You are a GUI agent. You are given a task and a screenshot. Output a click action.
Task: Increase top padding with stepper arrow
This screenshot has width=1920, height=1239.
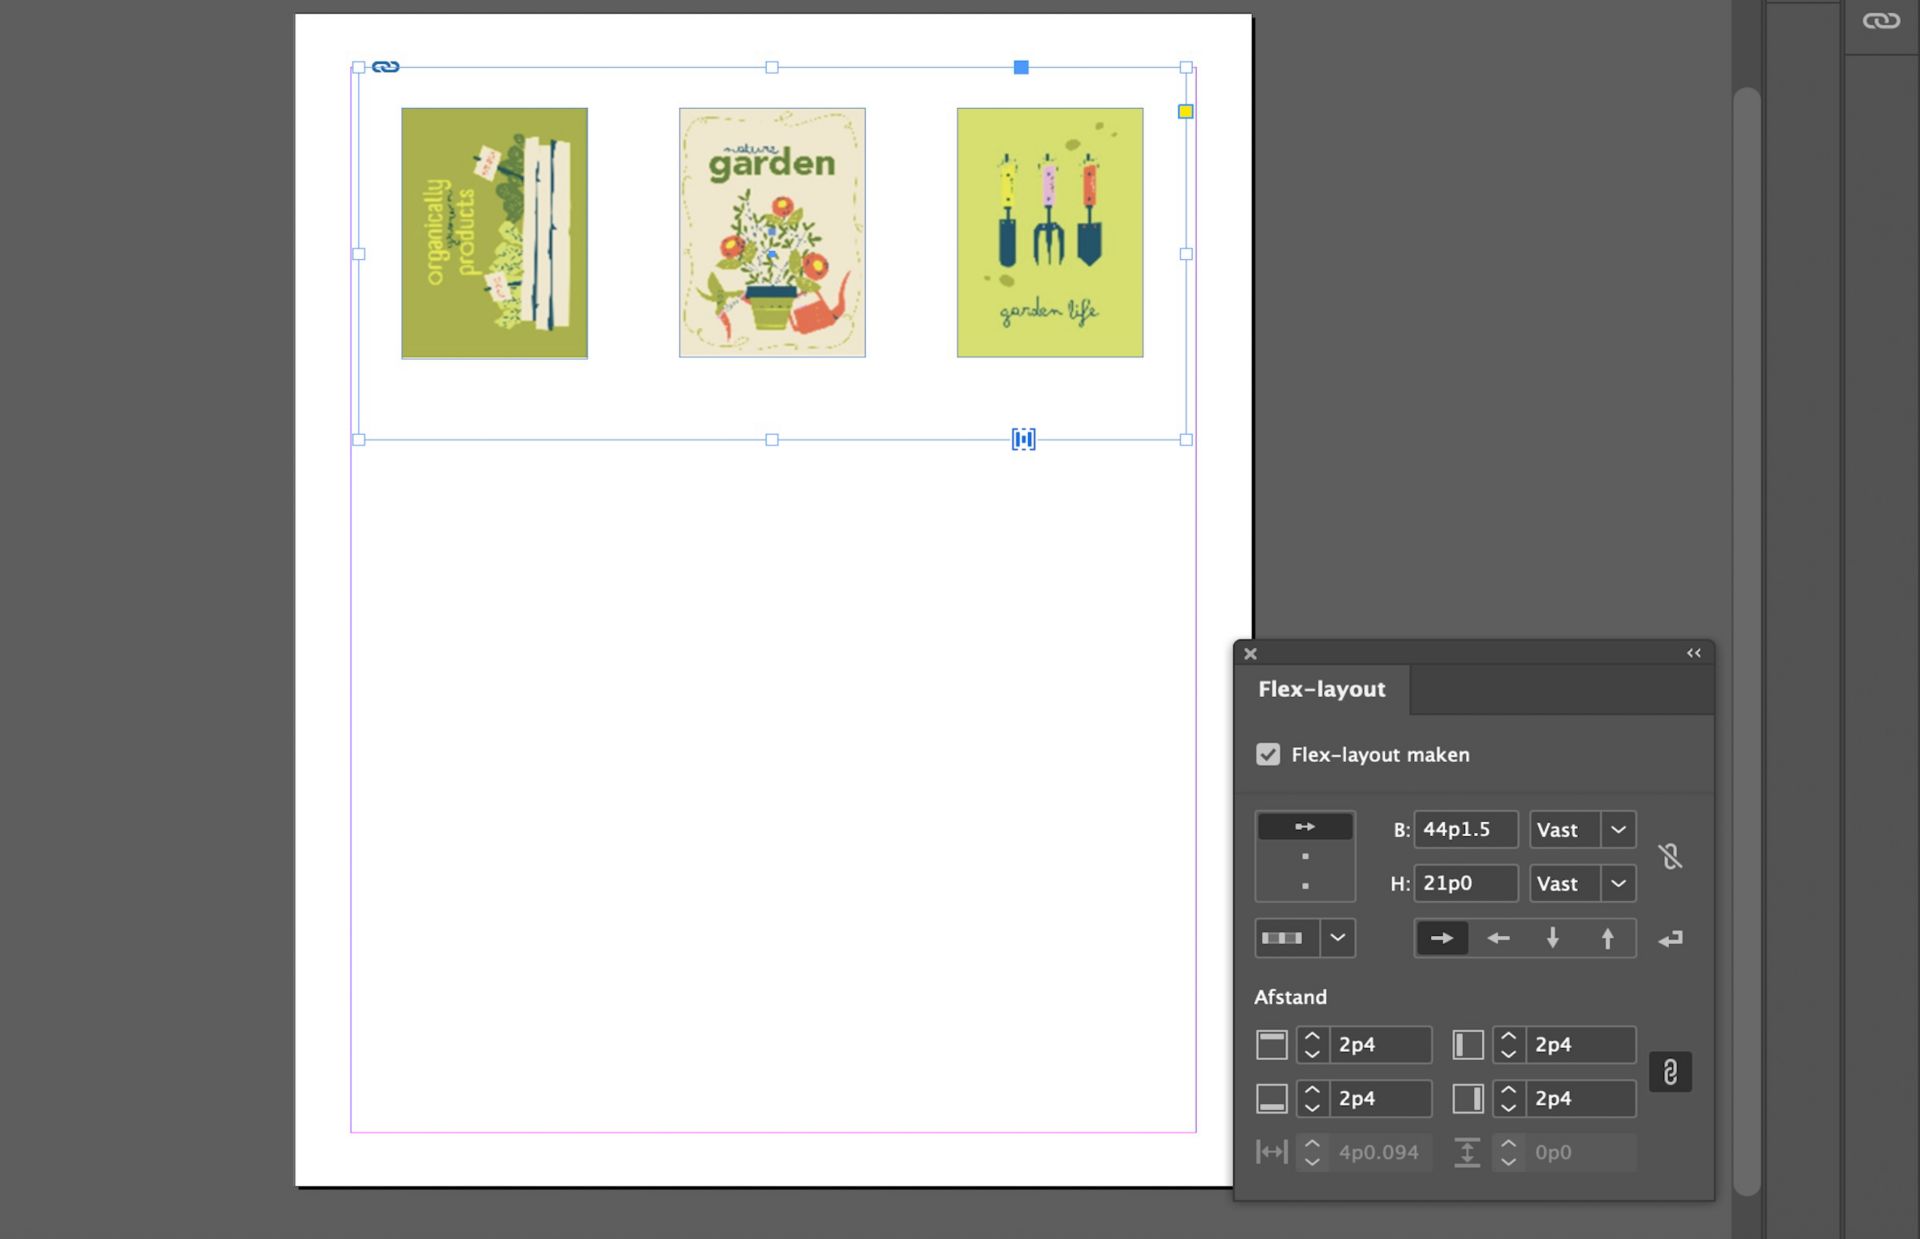coord(1312,1036)
